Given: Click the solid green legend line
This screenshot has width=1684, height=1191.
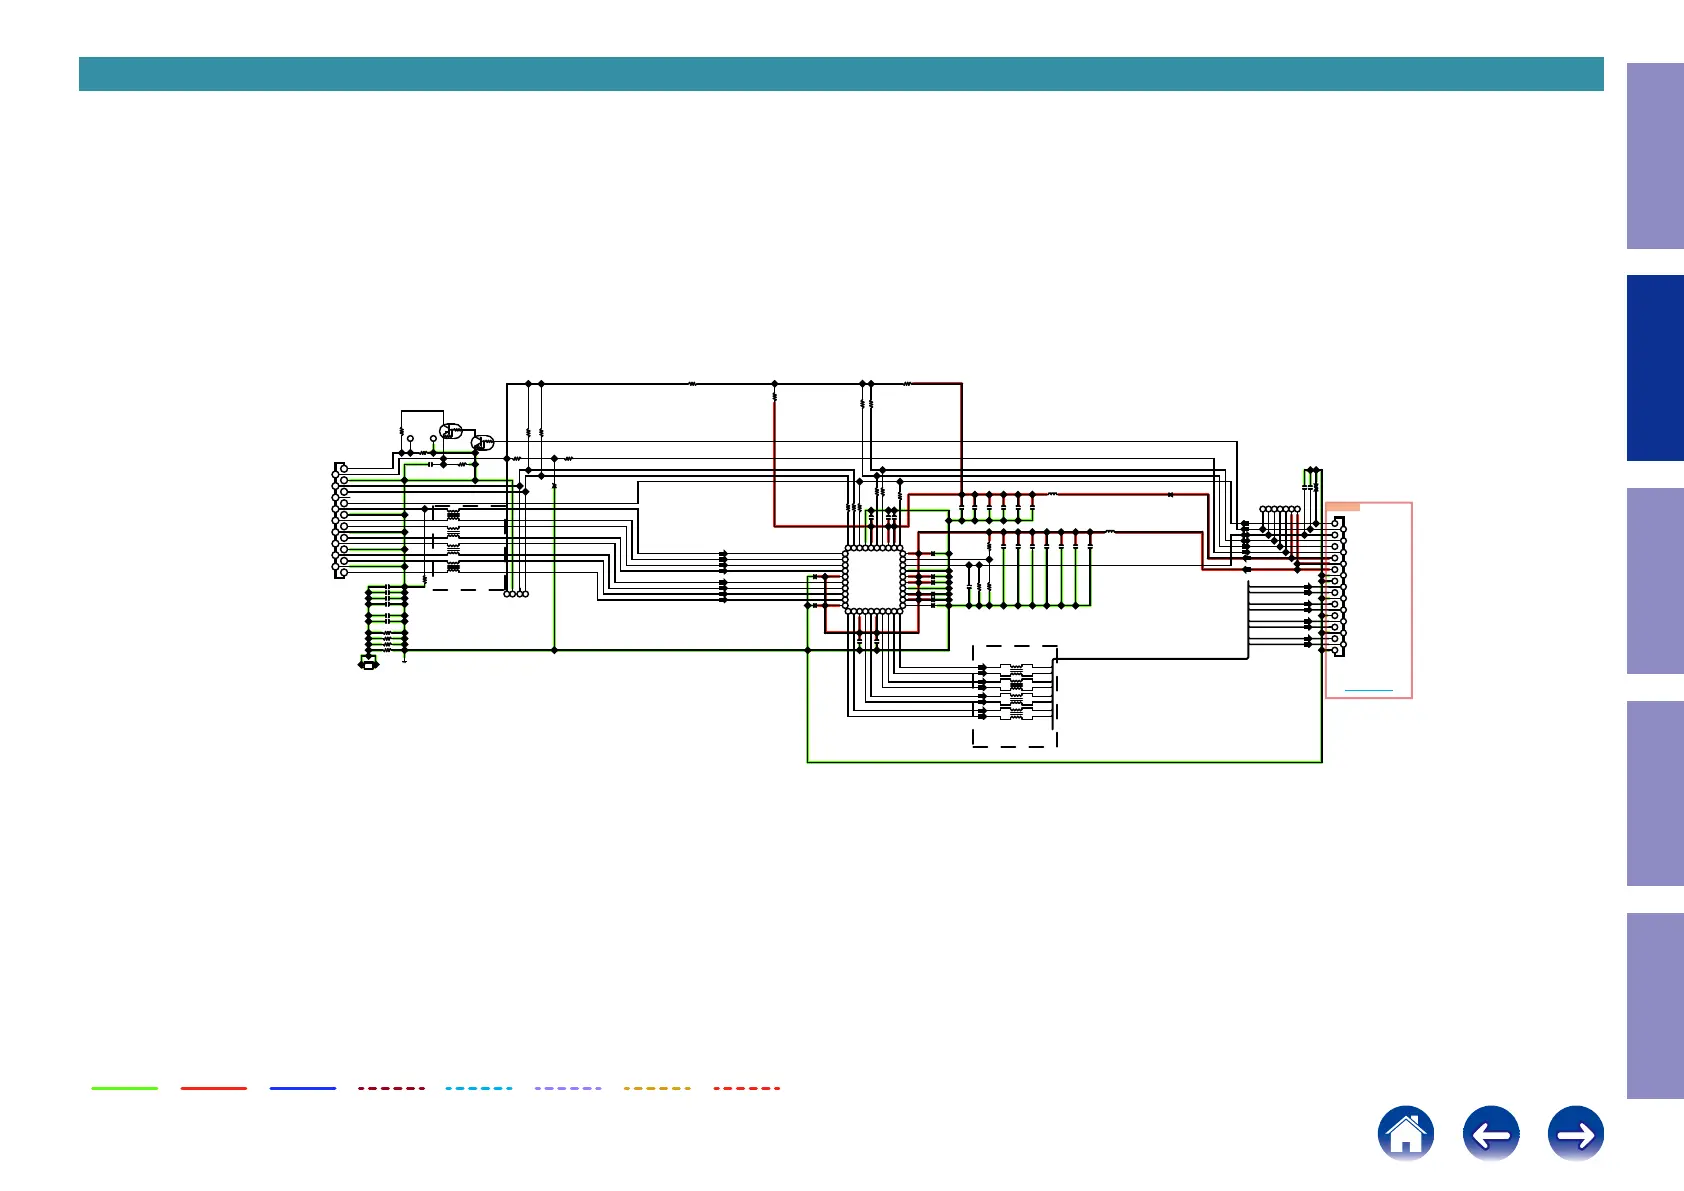Looking at the screenshot, I should point(125,1088).
